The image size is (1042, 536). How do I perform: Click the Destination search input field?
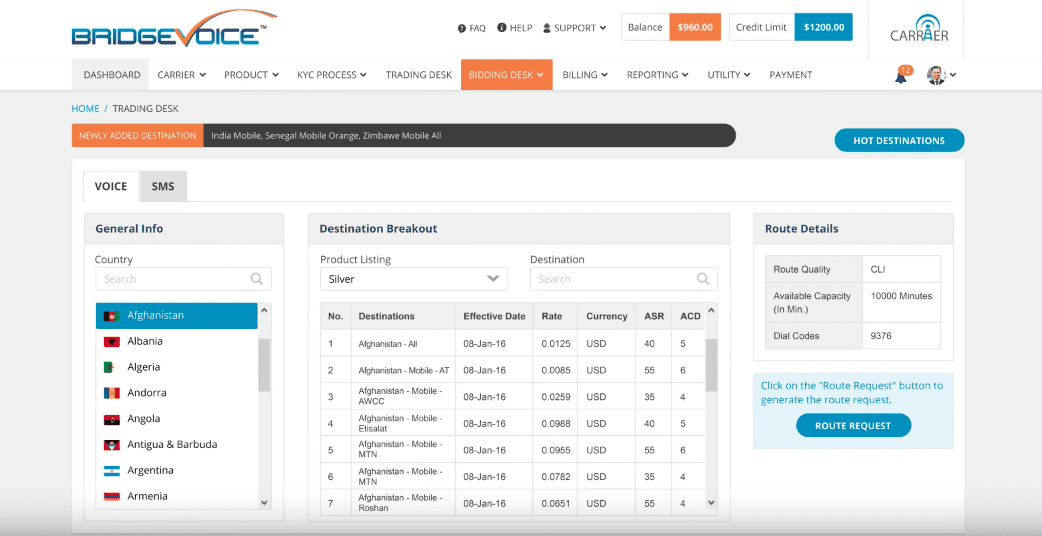pyautogui.click(x=610, y=279)
